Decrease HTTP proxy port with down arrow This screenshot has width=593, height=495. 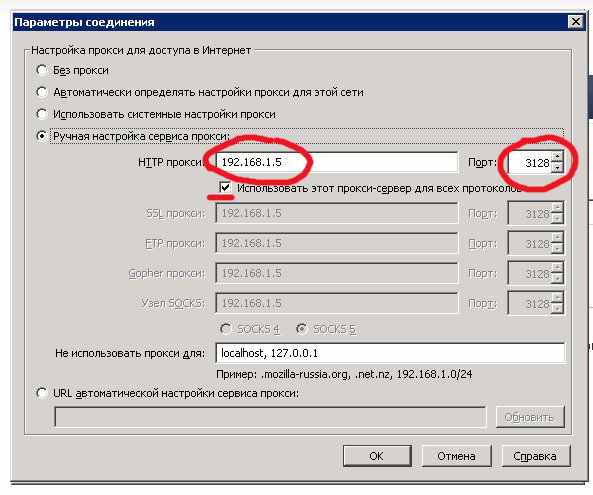click(x=557, y=168)
